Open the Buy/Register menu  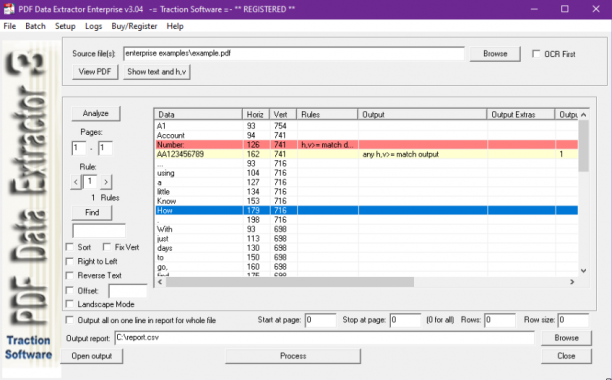tap(134, 26)
